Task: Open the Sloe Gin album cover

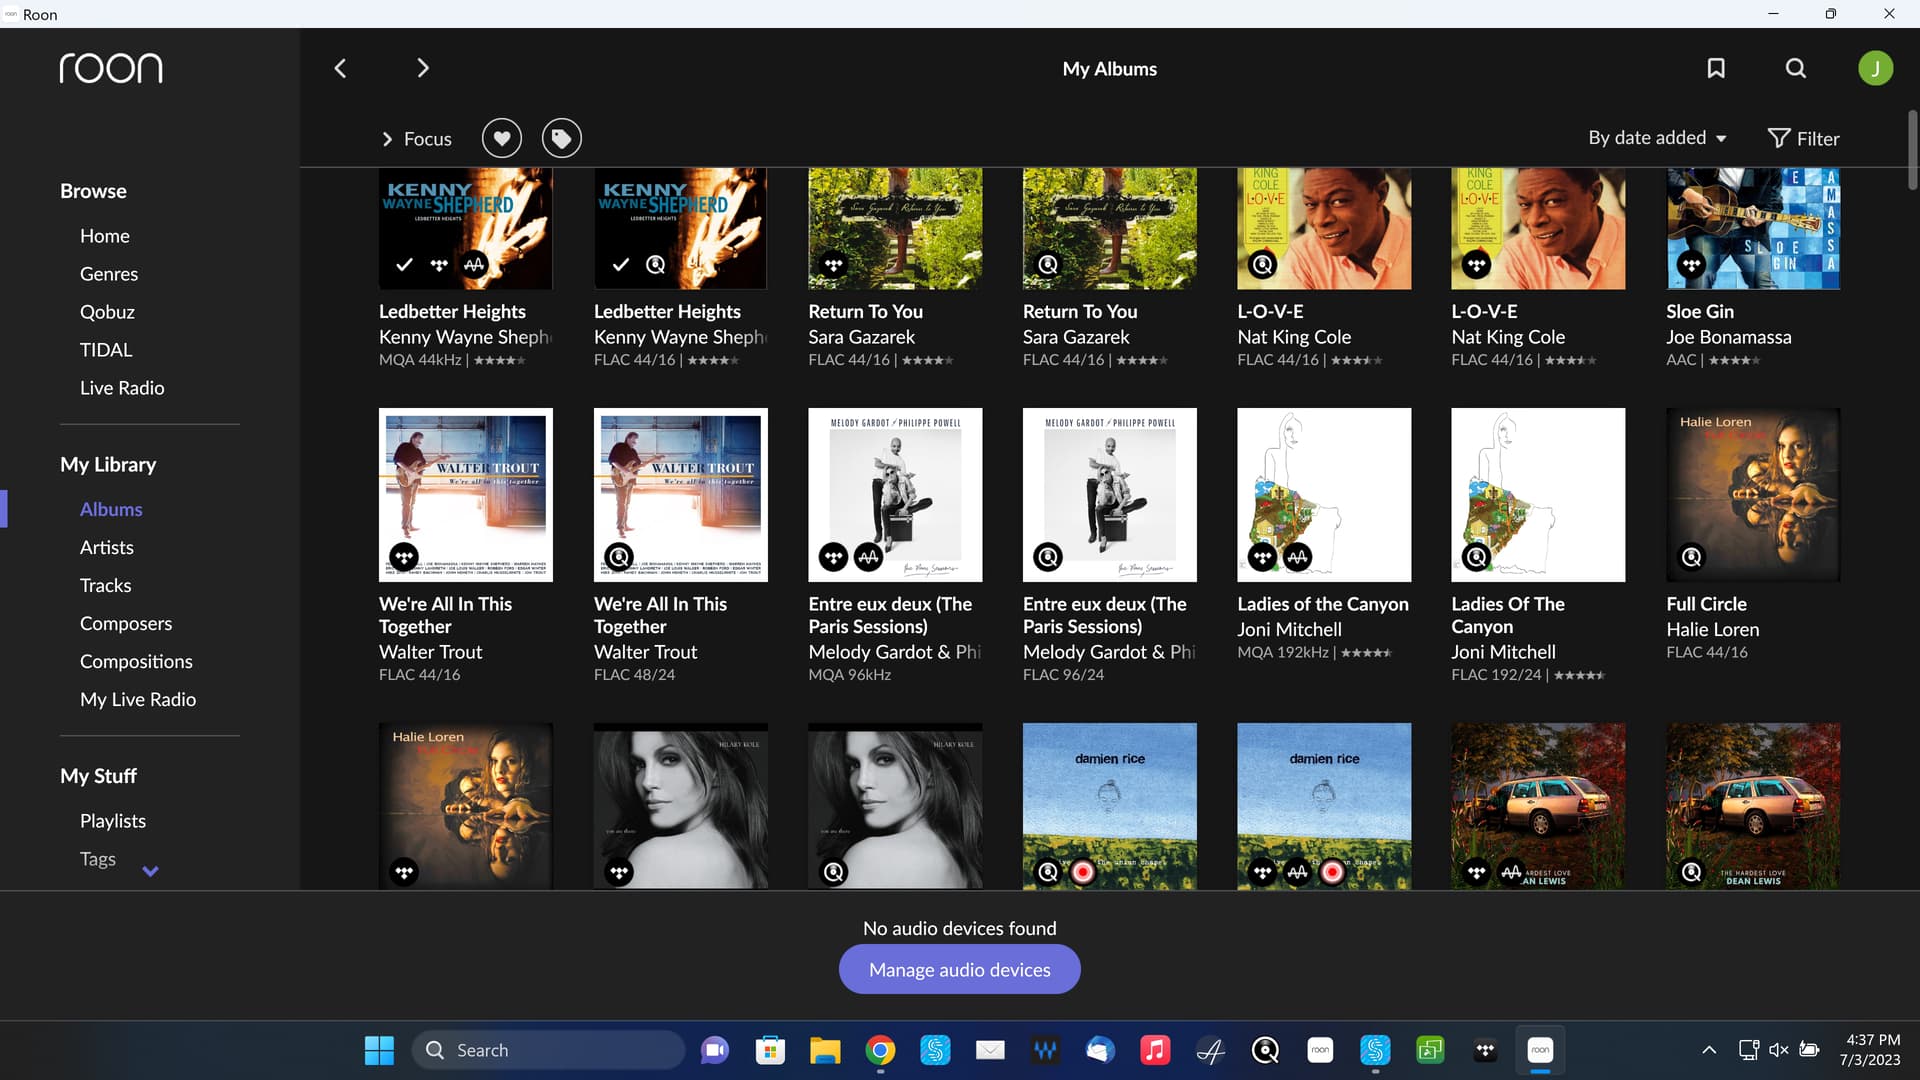Action: [x=1752, y=229]
